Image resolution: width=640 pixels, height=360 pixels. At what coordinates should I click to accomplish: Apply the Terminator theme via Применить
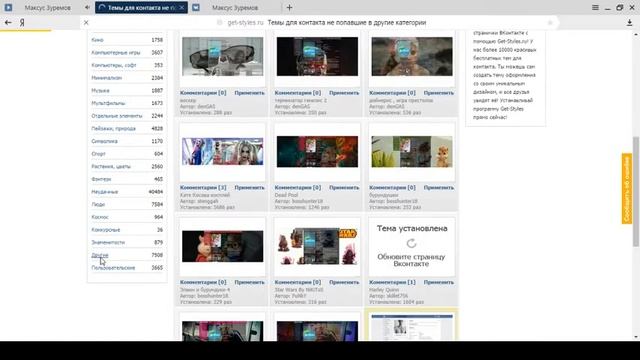click(344, 93)
